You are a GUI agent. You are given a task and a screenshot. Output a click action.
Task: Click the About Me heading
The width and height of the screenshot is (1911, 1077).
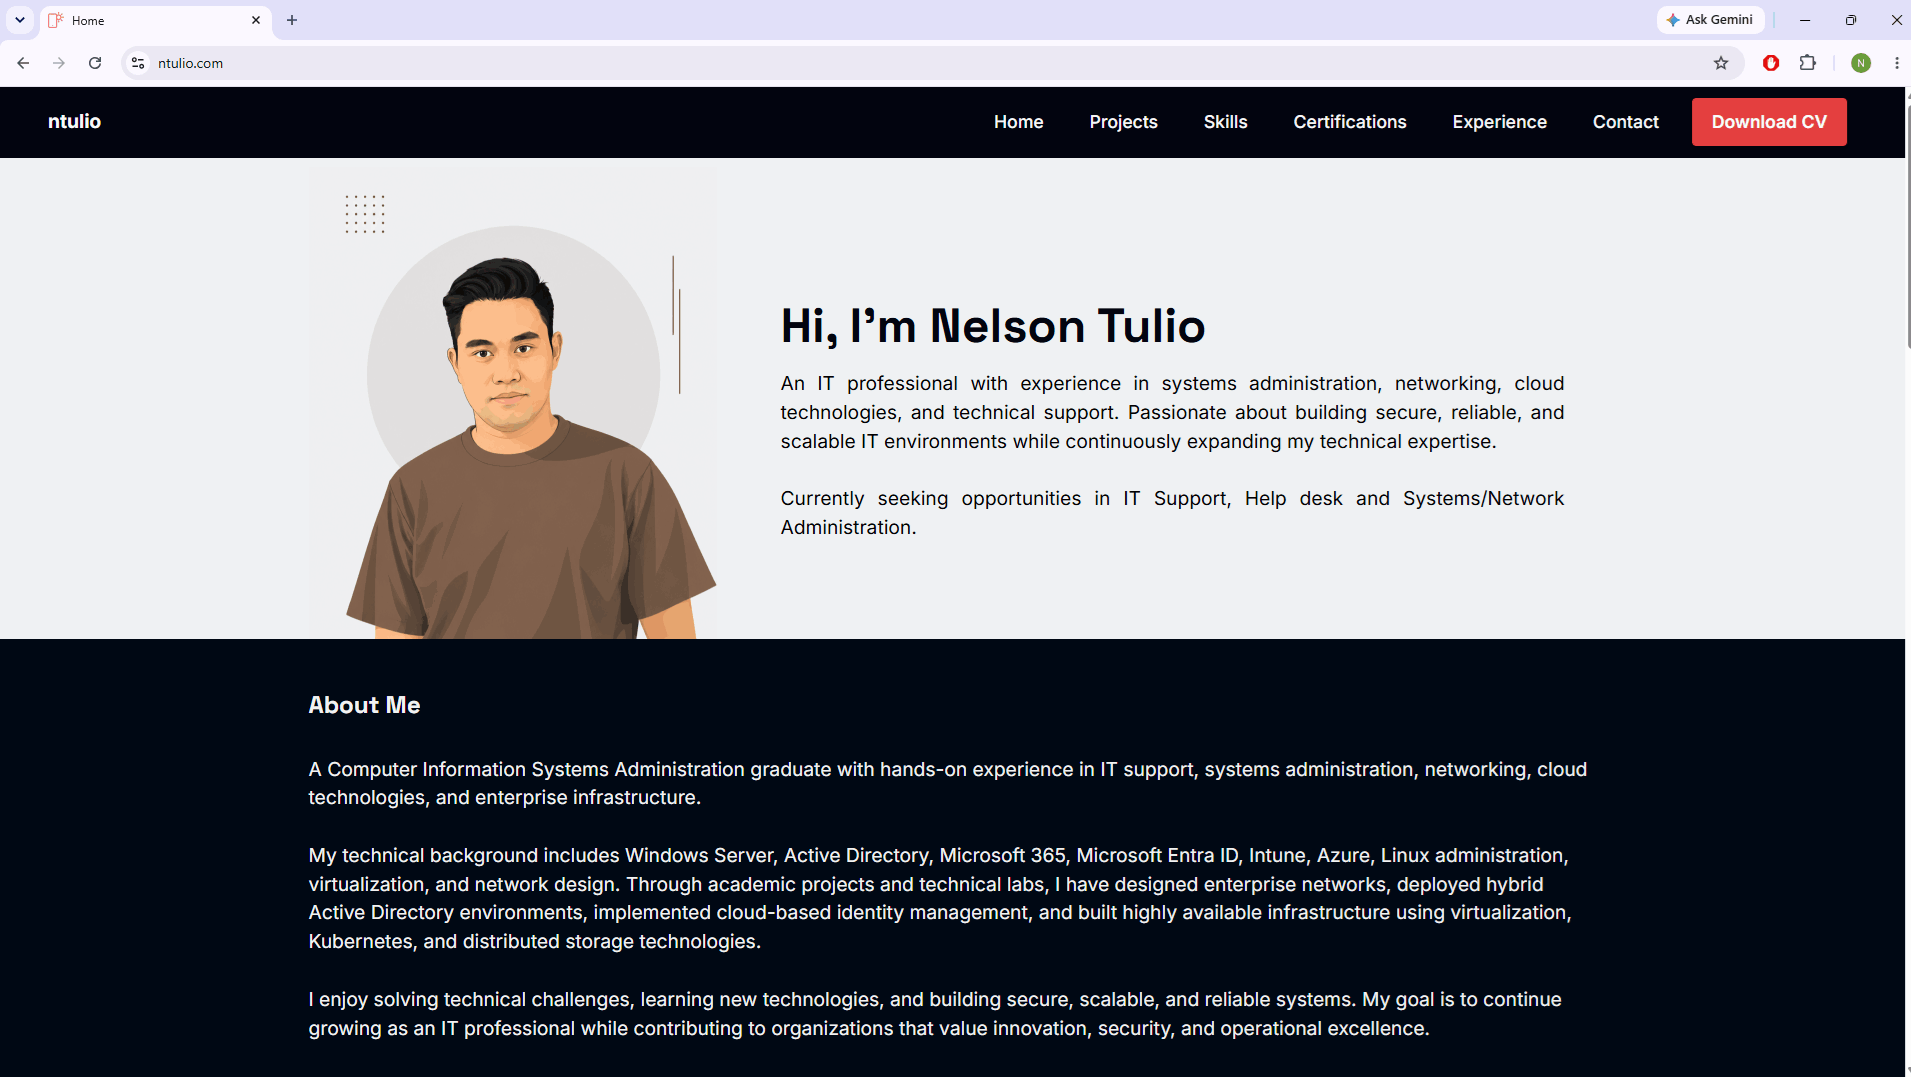click(x=364, y=705)
